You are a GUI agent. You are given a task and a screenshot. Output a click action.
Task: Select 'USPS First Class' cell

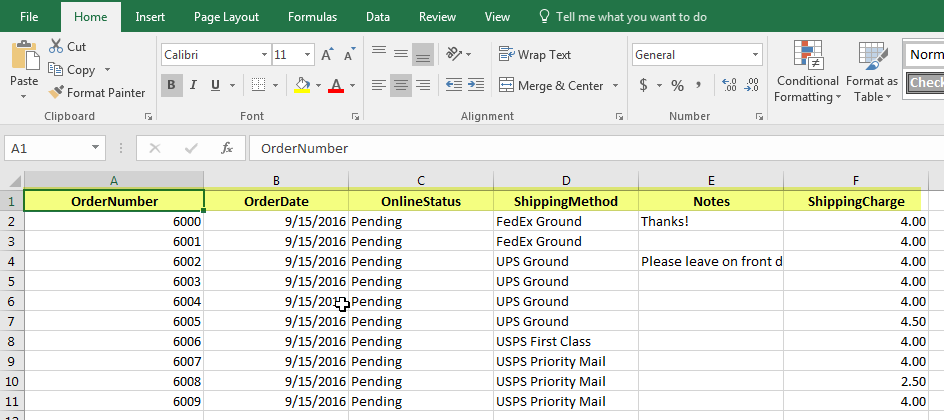tap(566, 341)
